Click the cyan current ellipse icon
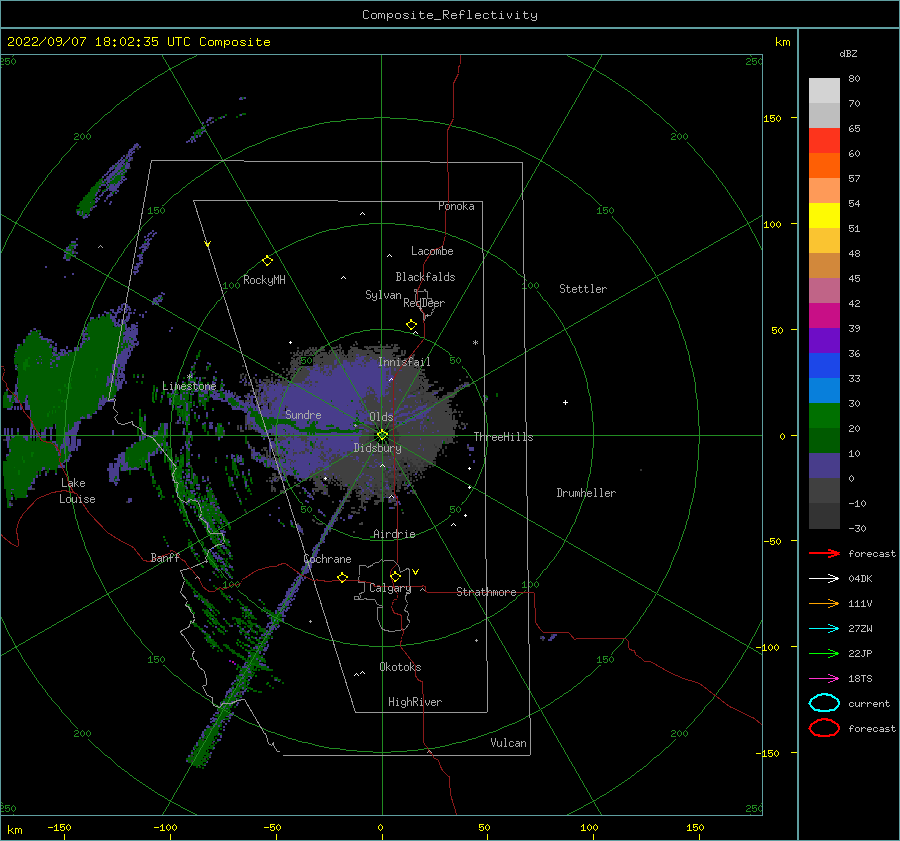 coord(824,703)
